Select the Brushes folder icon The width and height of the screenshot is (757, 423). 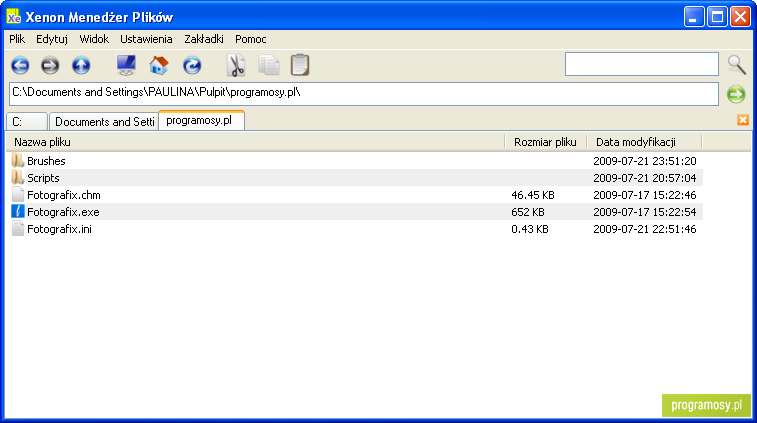[18, 160]
